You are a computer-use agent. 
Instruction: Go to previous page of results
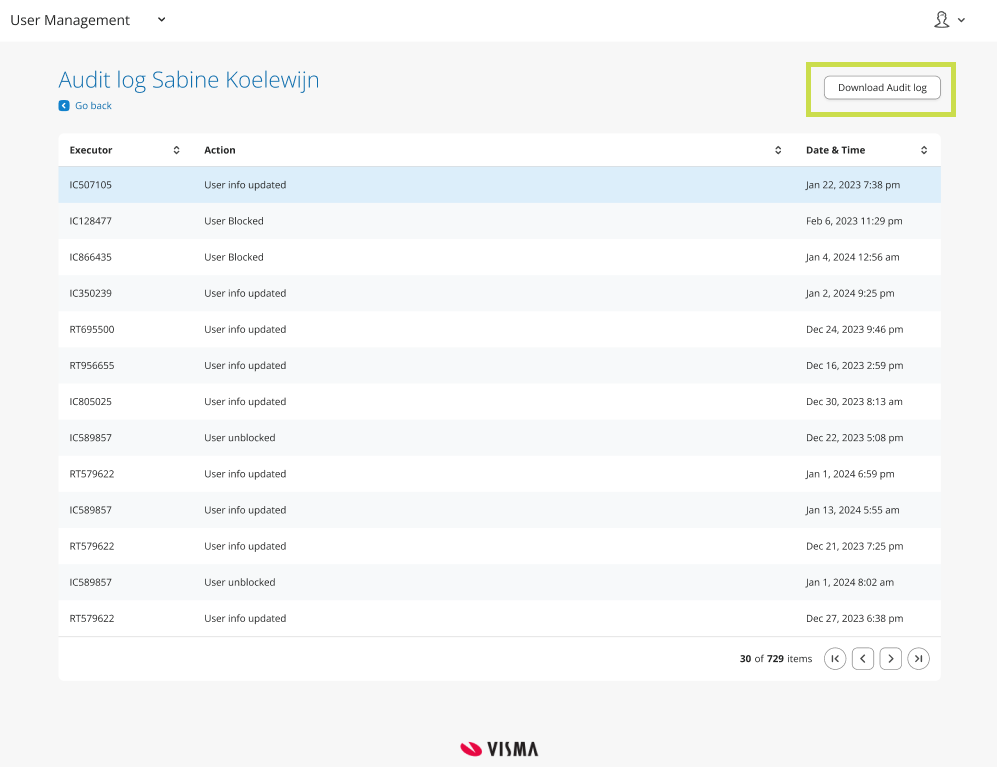coord(863,658)
